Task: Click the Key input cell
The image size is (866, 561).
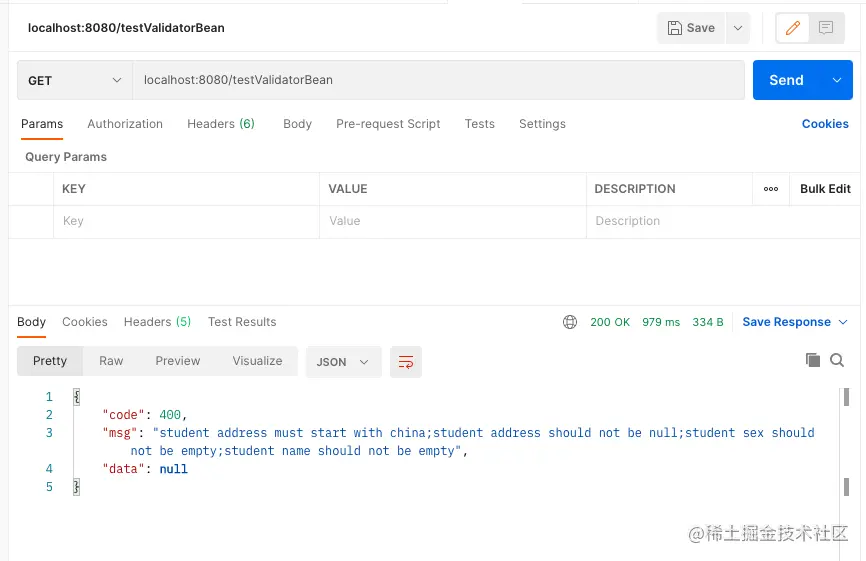Action: point(187,221)
